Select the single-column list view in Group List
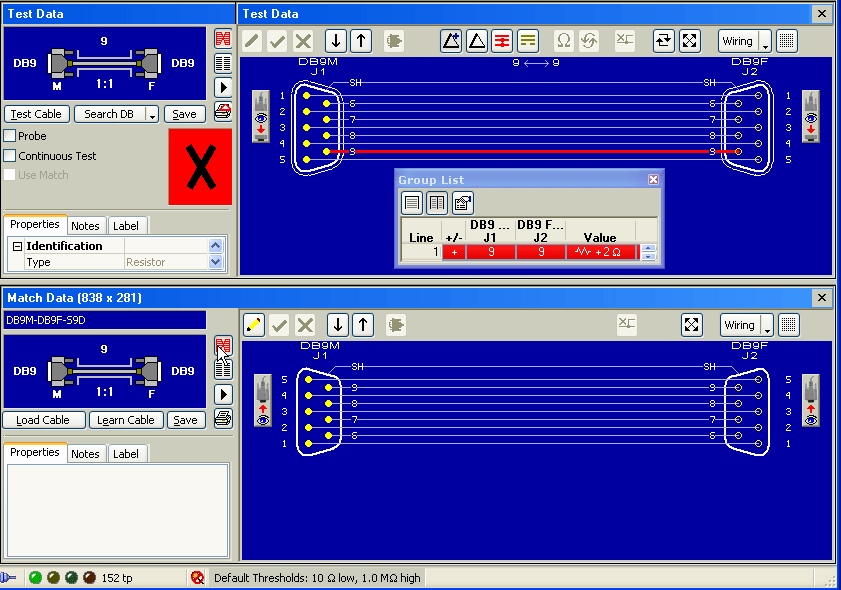The height and width of the screenshot is (590, 841). coord(411,202)
